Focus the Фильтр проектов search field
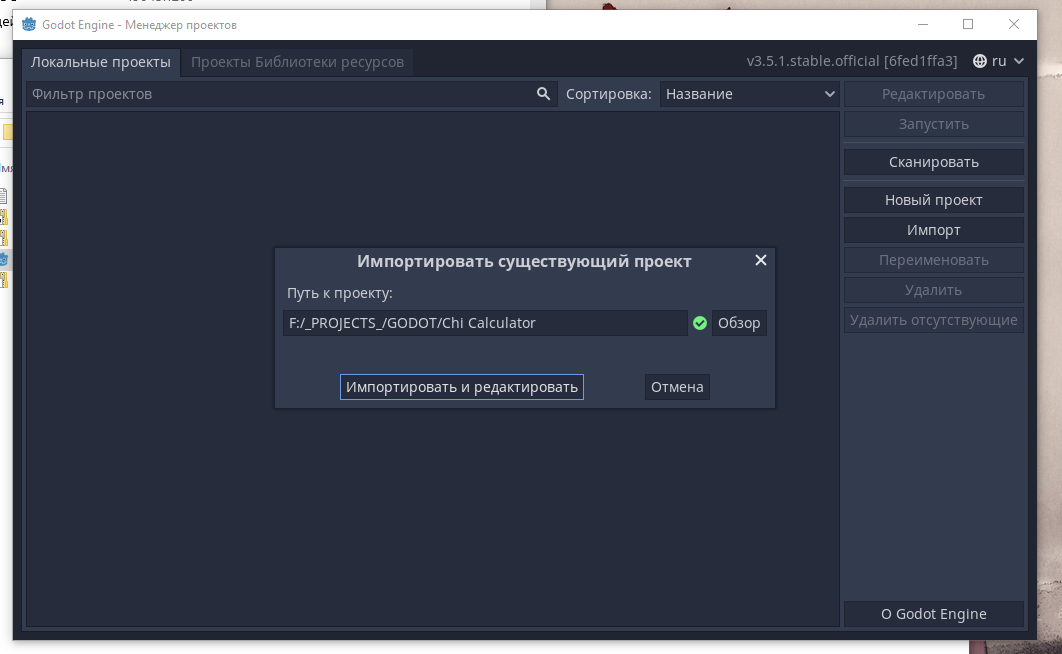 click(291, 94)
